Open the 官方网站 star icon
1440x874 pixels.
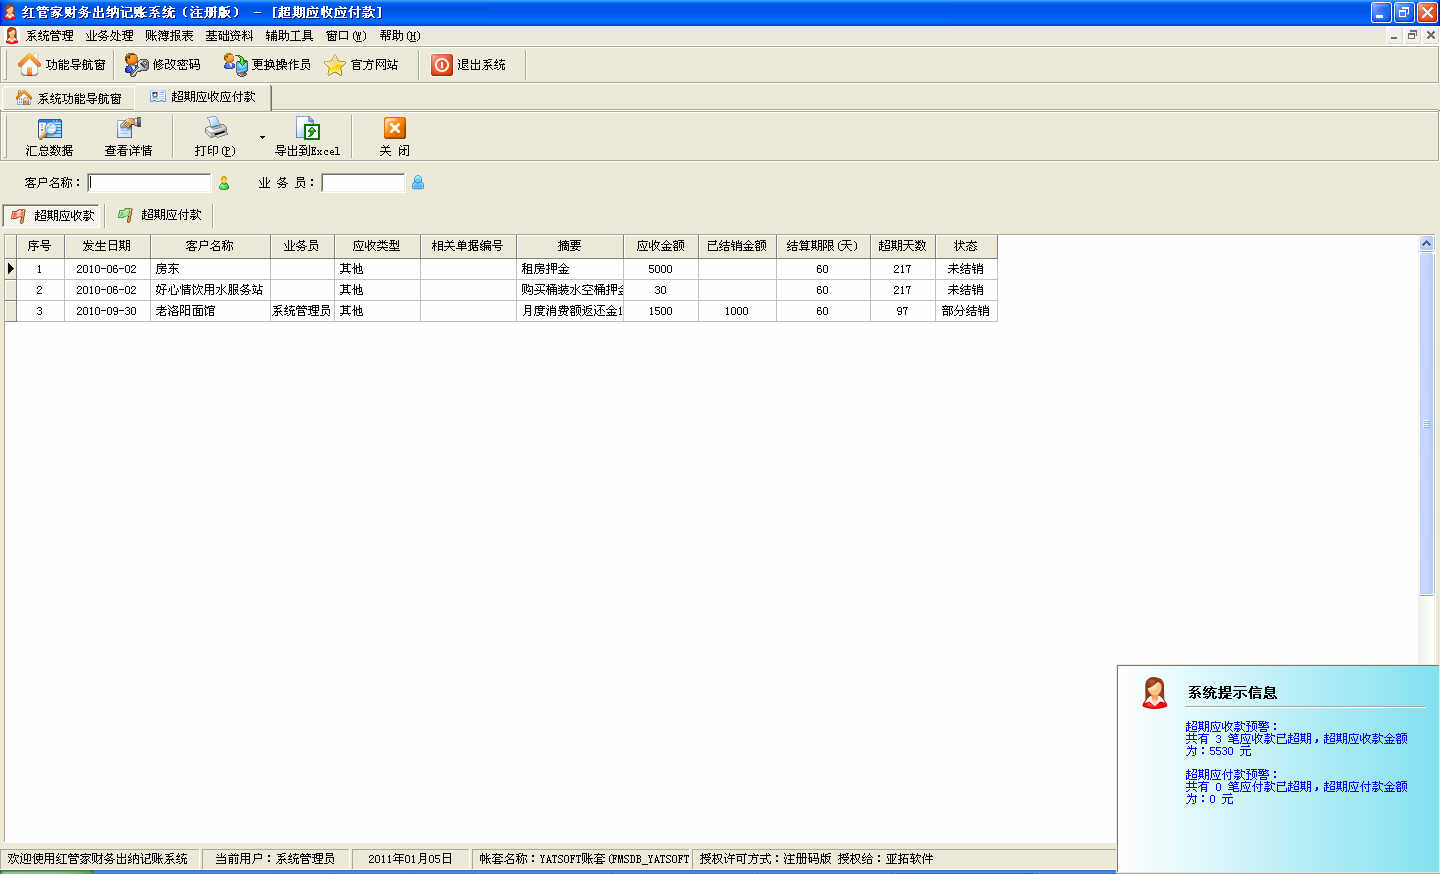(x=335, y=65)
